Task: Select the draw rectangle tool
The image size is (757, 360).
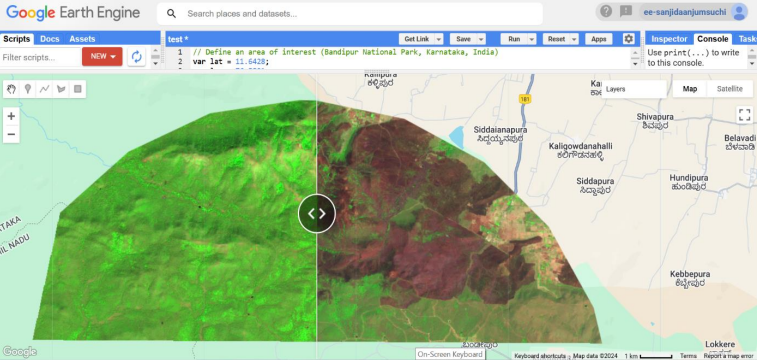Action: click(x=78, y=89)
